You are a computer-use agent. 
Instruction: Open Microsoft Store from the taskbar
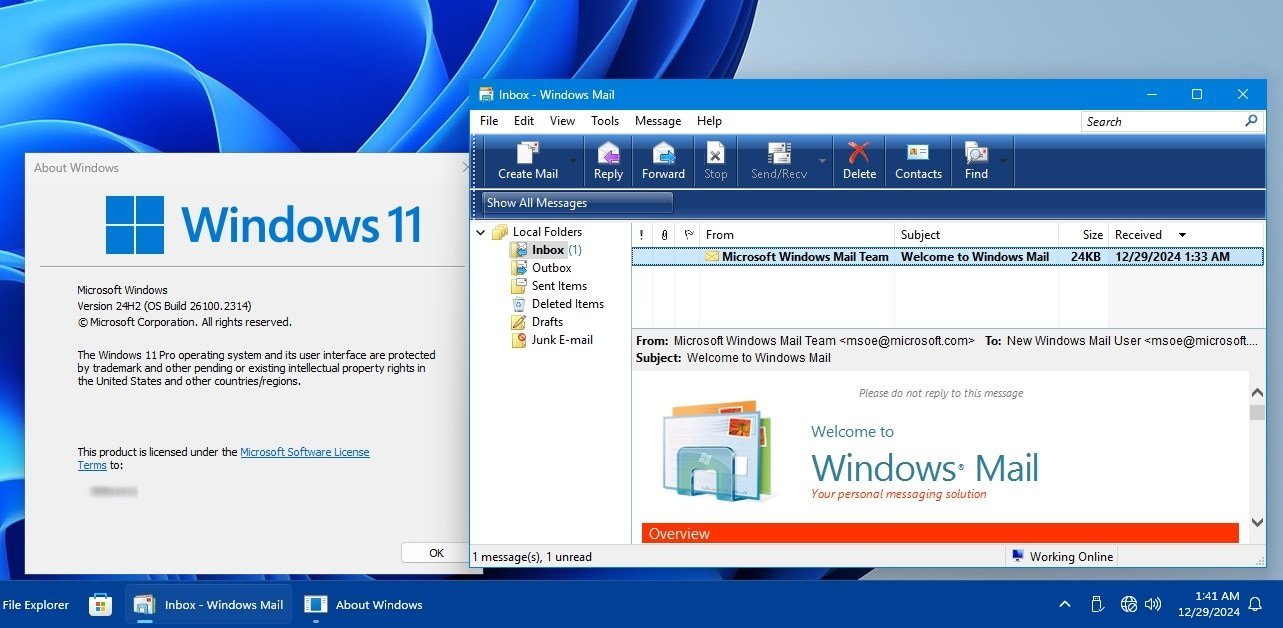pyautogui.click(x=100, y=604)
